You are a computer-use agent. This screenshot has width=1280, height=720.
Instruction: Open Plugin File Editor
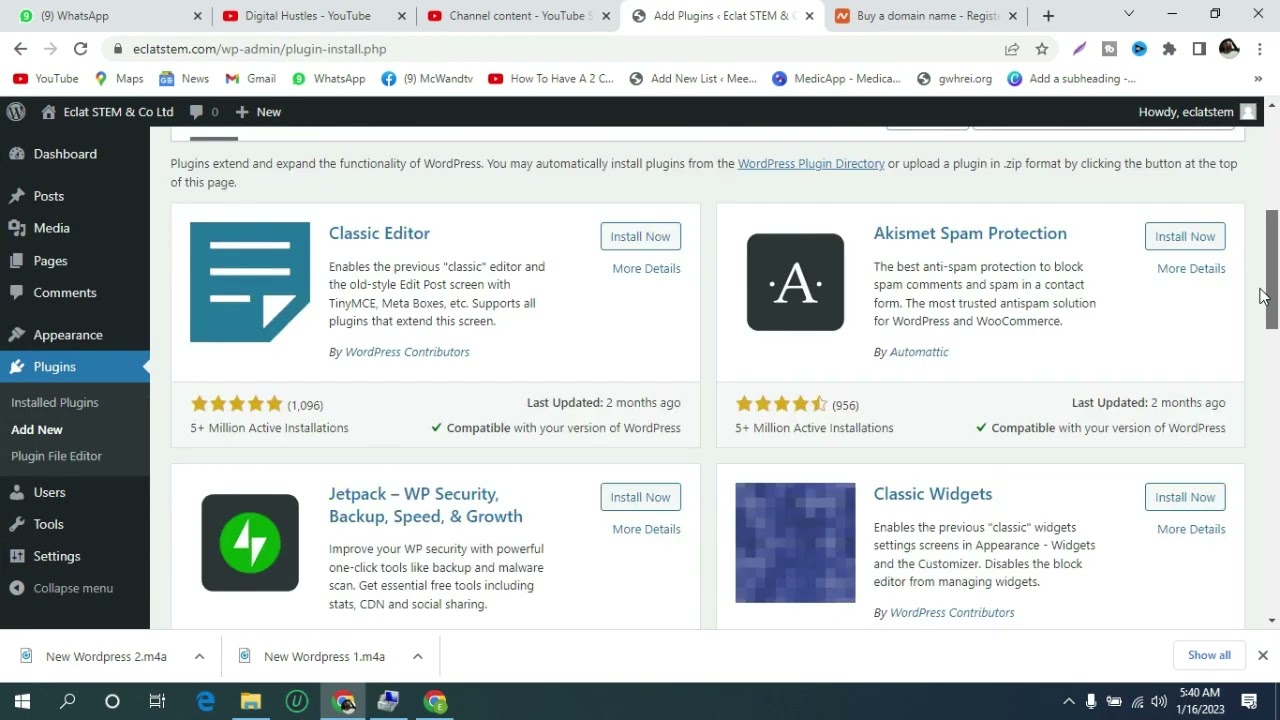click(x=56, y=456)
